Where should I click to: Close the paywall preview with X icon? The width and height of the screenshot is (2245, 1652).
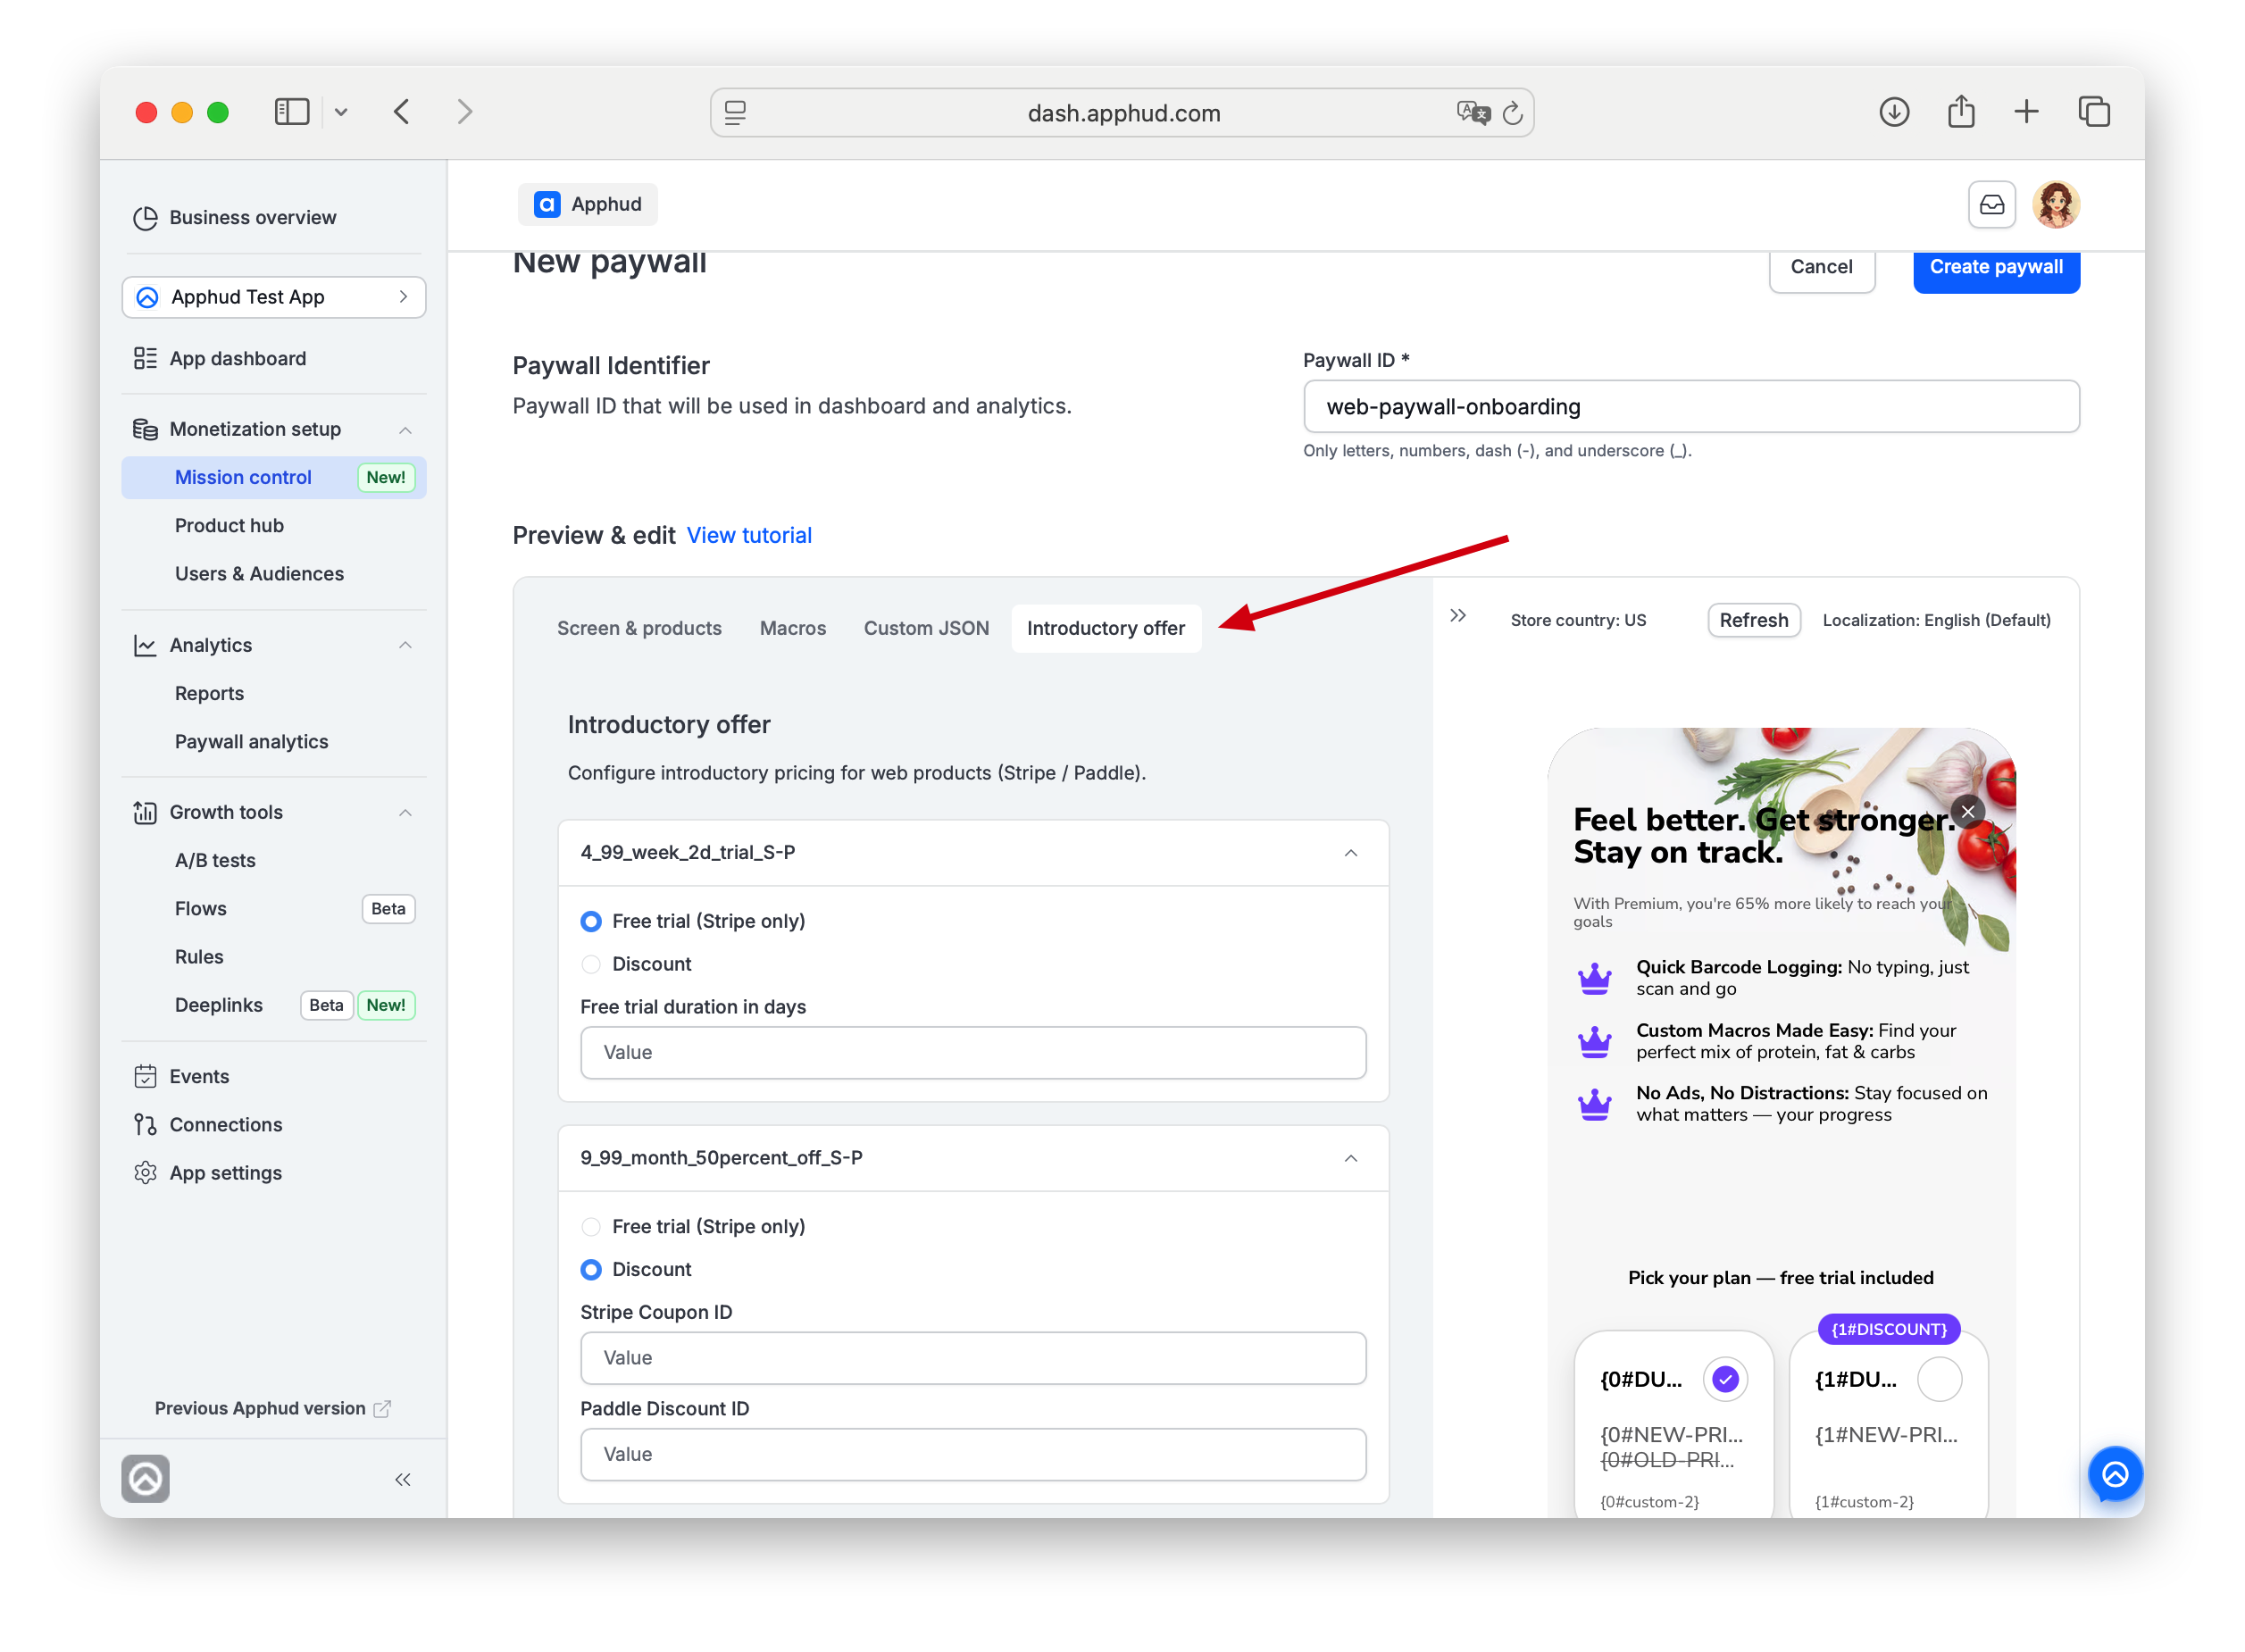pyautogui.click(x=1967, y=811)
